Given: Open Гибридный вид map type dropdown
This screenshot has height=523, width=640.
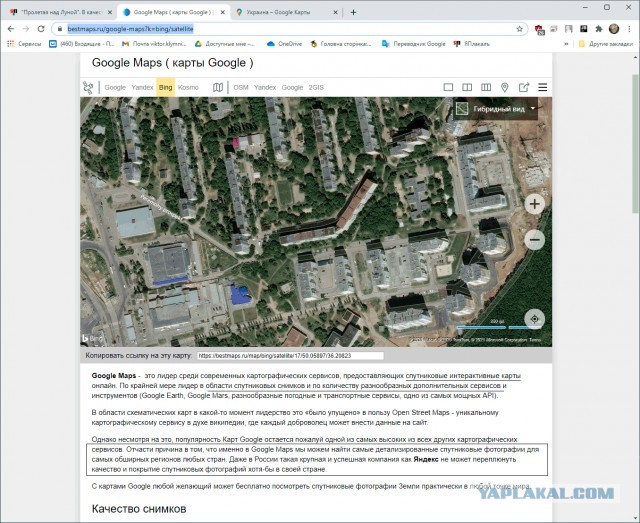Looking at the screenshot, I should [496, 109].
